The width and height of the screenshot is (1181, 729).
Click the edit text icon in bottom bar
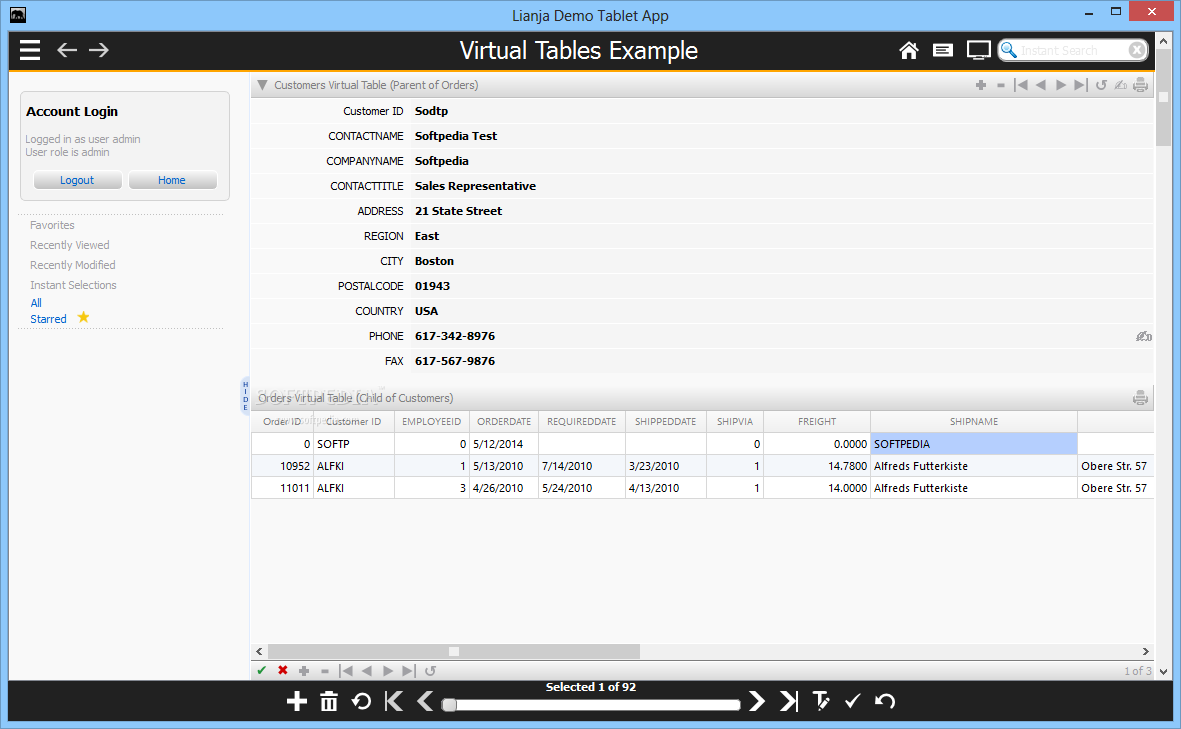(821, 701)
